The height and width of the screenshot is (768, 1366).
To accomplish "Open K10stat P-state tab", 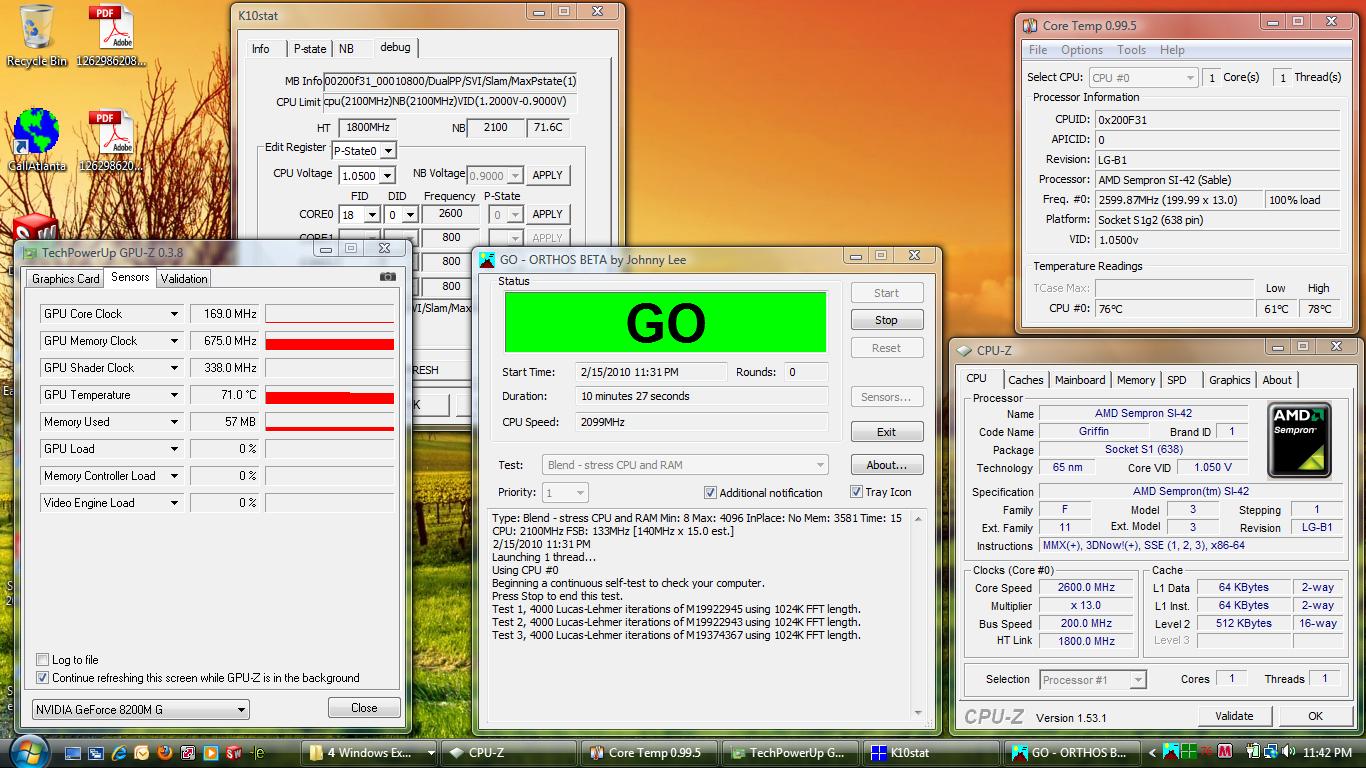I will click(x=309, y=49).
